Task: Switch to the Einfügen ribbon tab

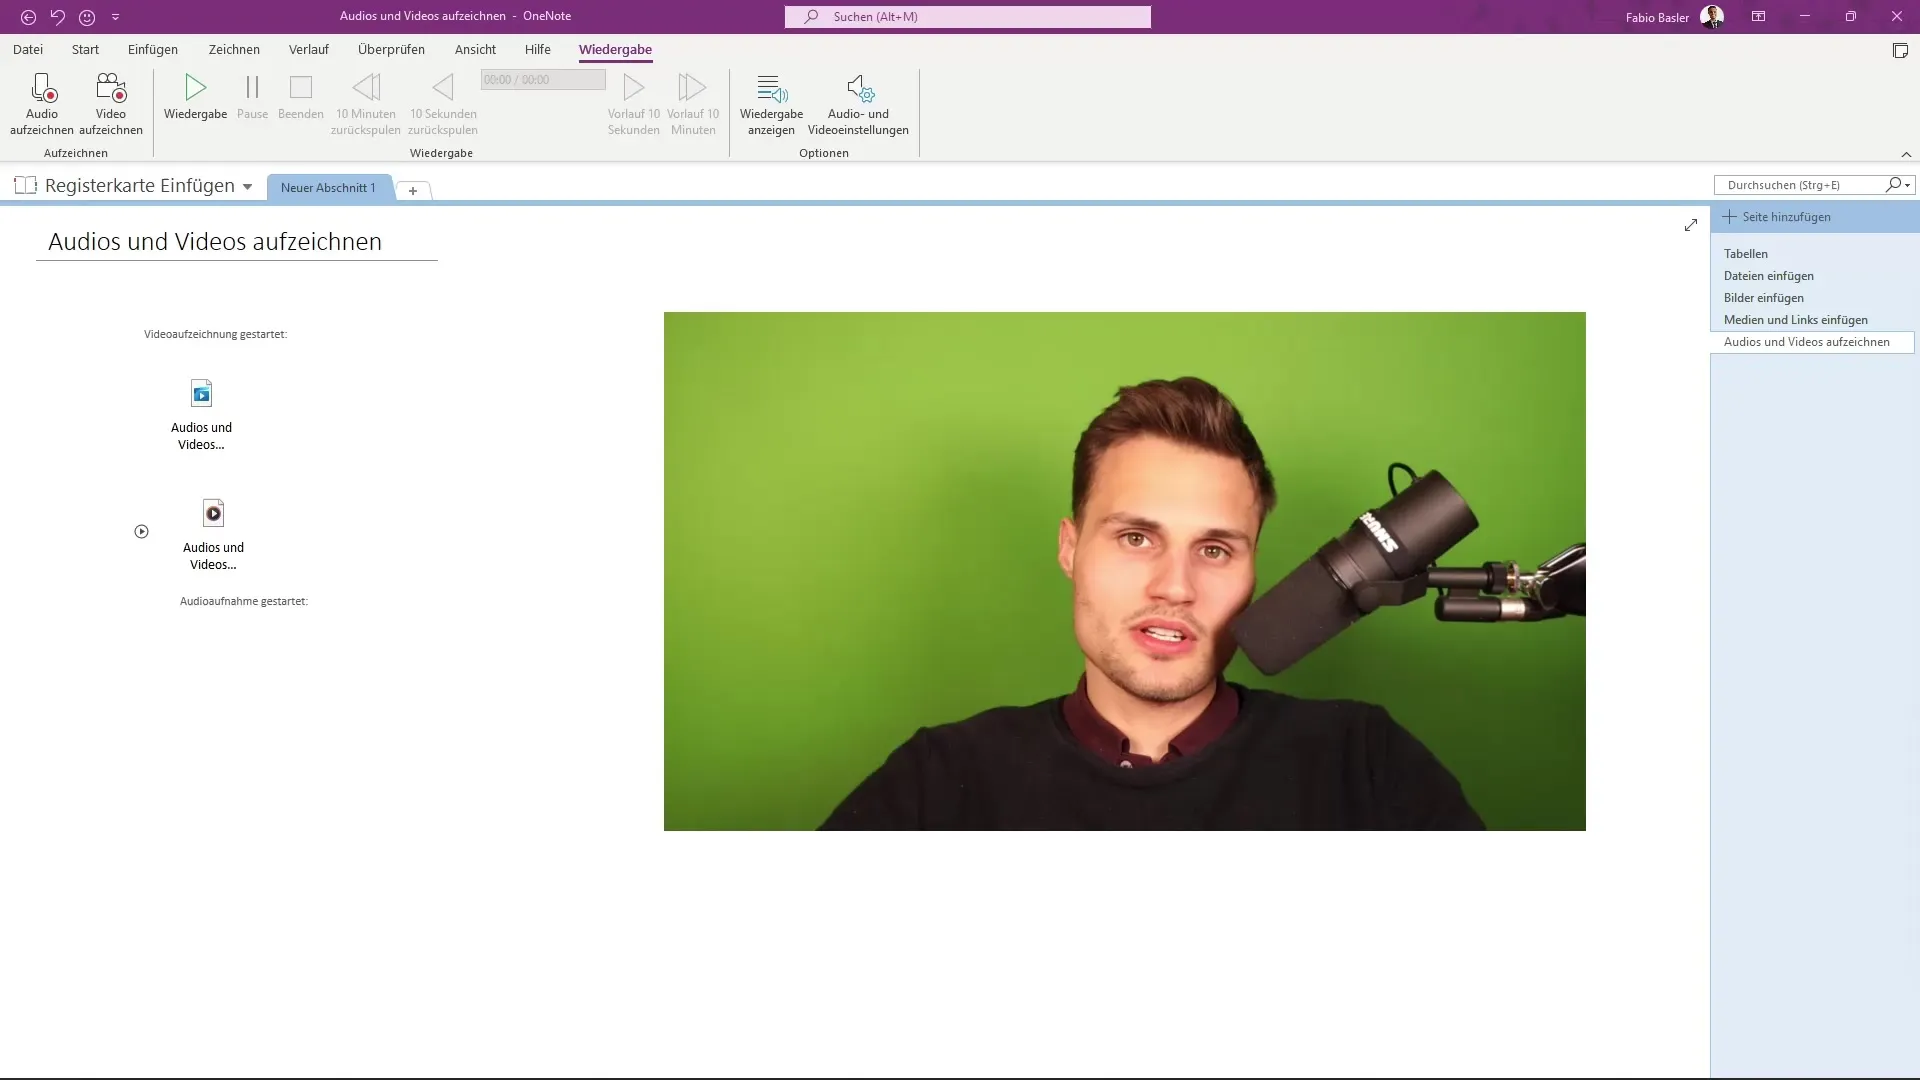Action: 153,49
